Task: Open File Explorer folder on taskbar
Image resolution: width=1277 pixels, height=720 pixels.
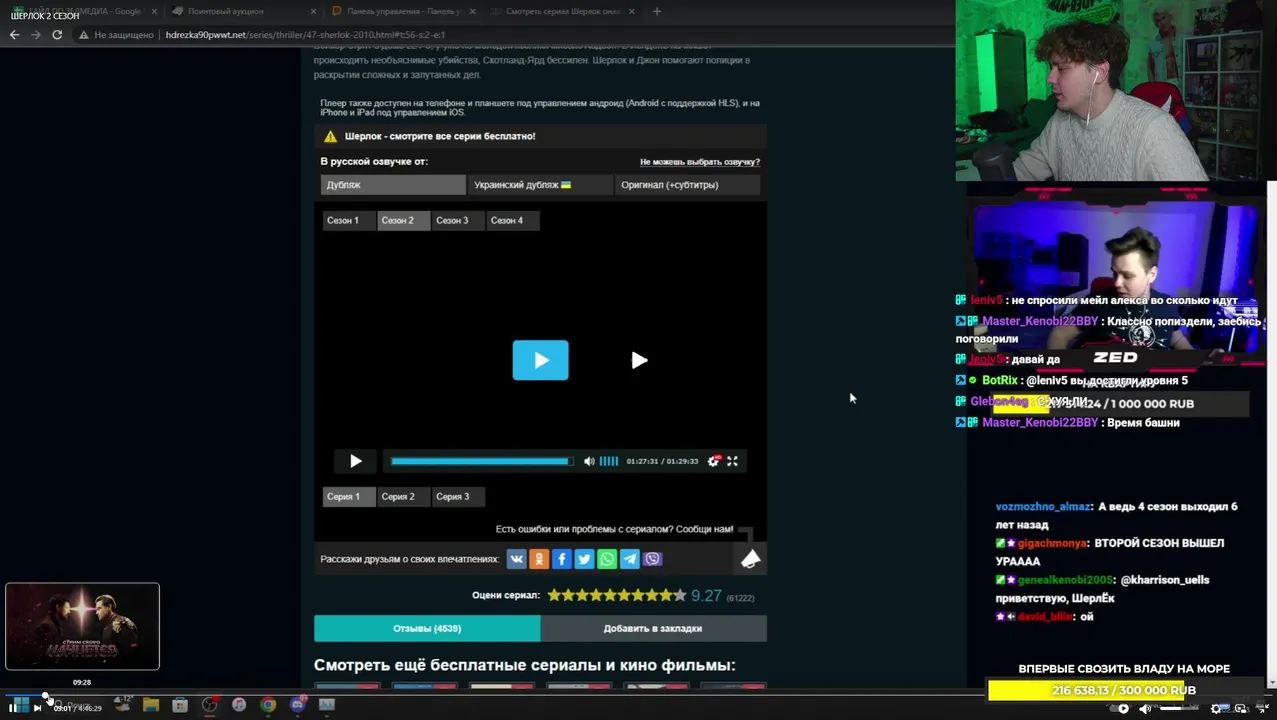Action: (x=151, y=705)
